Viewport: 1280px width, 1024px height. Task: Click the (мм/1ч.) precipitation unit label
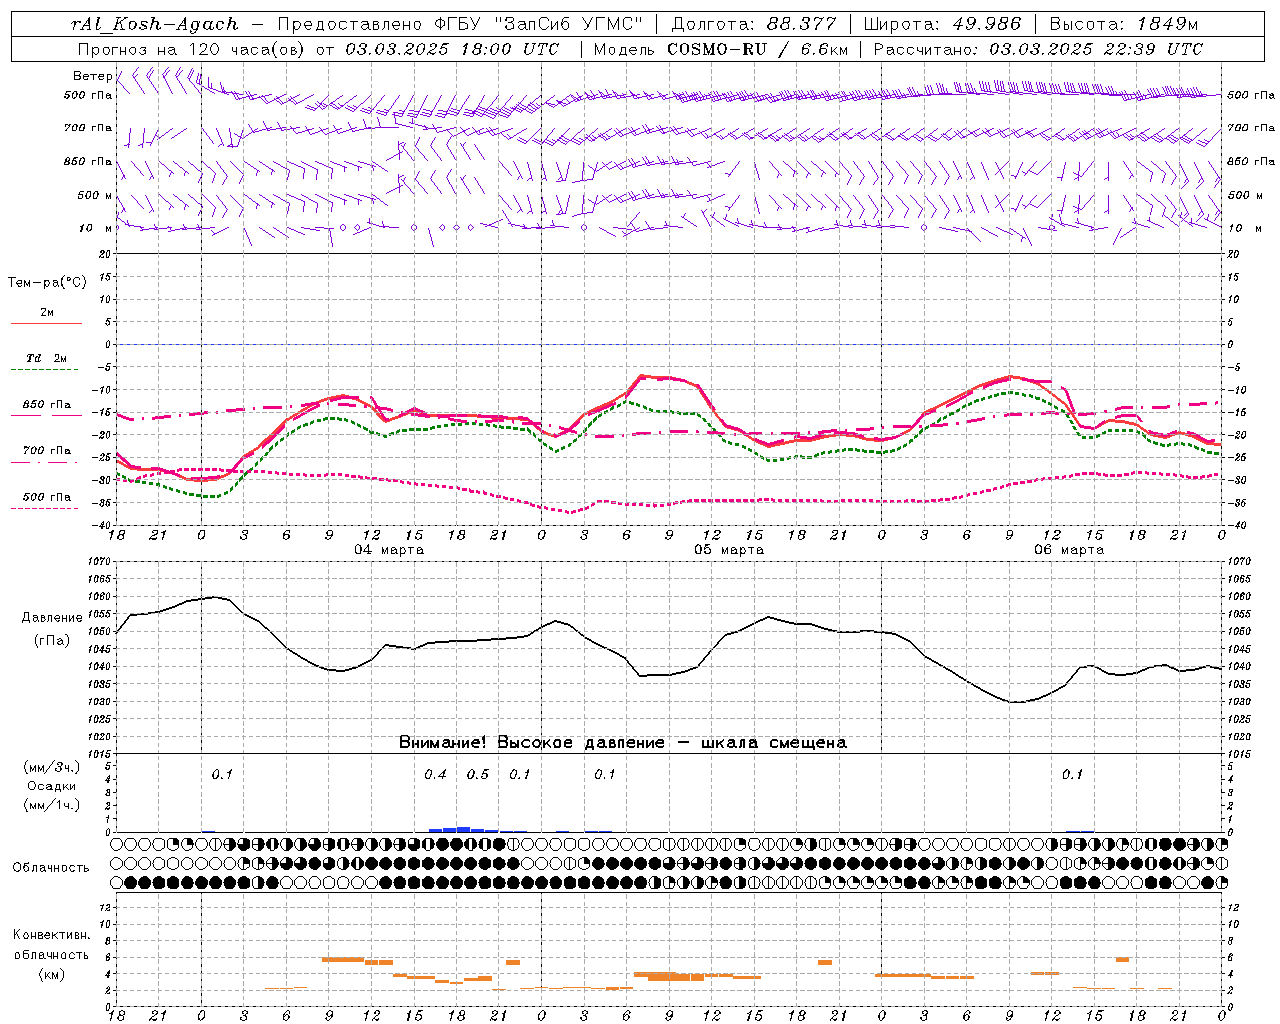[x=52, y=805]
